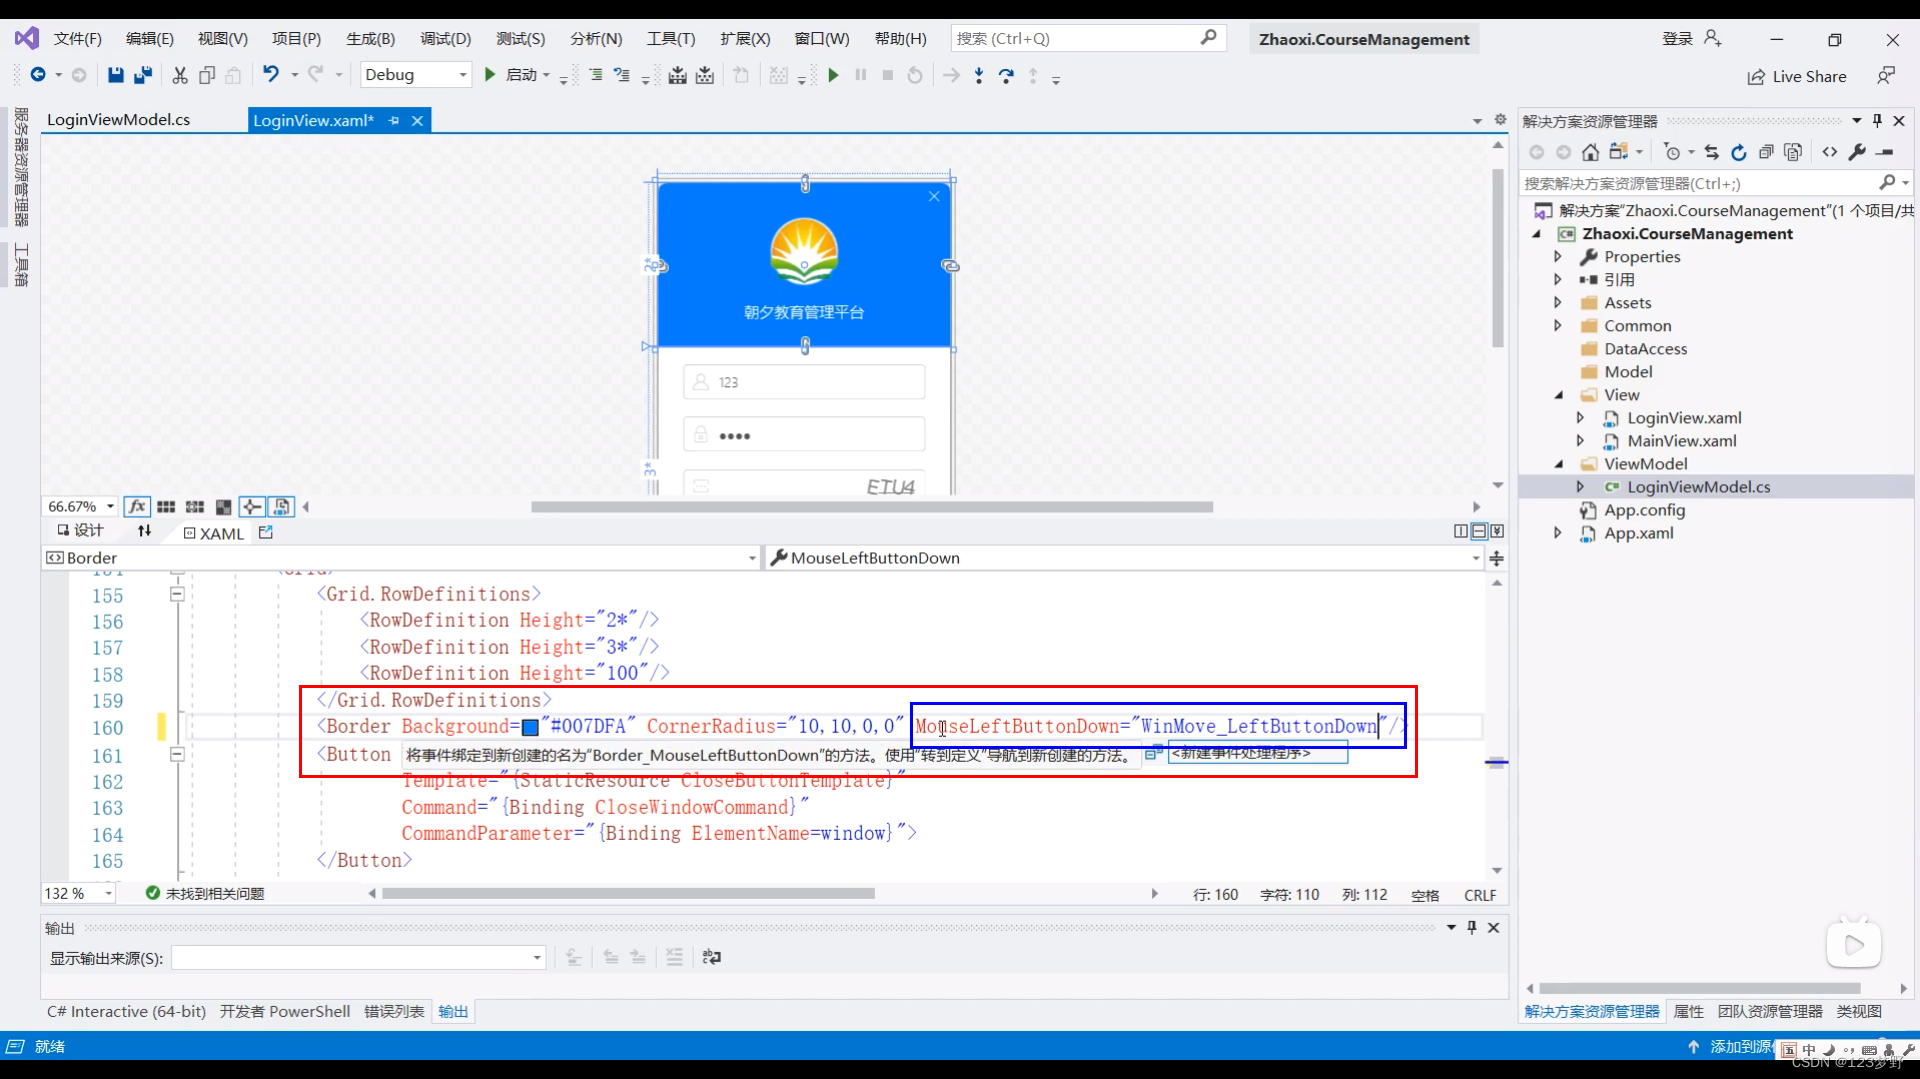This screenshot has height=1079, width=1920.
Task: Click the Undo arrow icon
Action: click(x=271, y=74)
